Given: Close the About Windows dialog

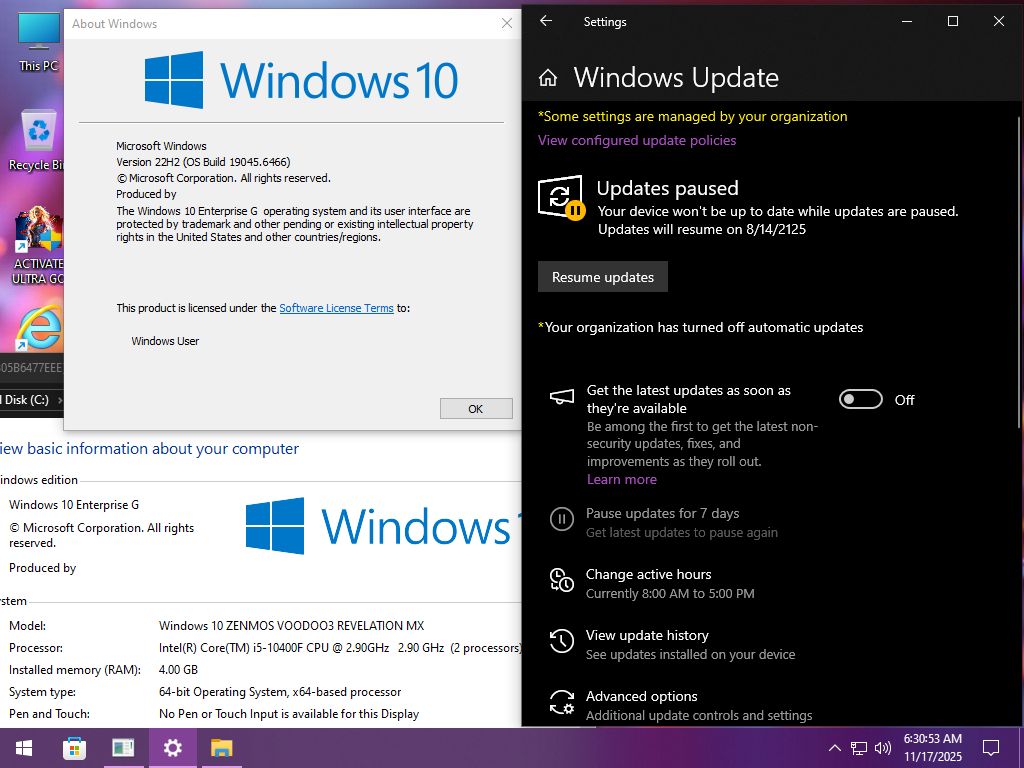Looking at the screenshot, I should pos(507,24).
